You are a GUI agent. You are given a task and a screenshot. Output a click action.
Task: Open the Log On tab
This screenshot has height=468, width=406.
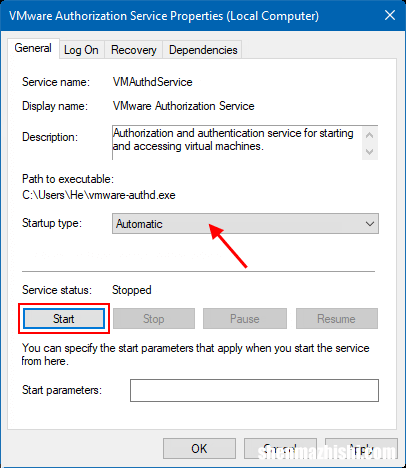tap(81, 50)
